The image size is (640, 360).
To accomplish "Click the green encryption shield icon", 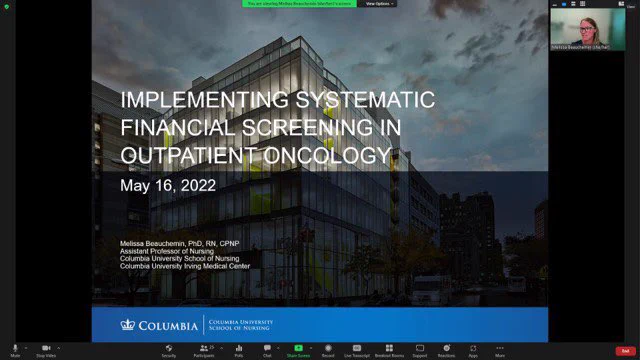I will click(x=7, y=6).
